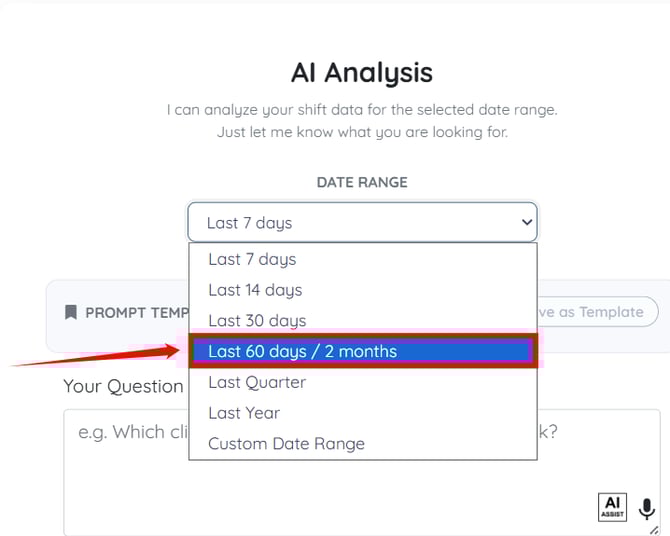
Task: Click the Your Question label
Action: (123, 386)
